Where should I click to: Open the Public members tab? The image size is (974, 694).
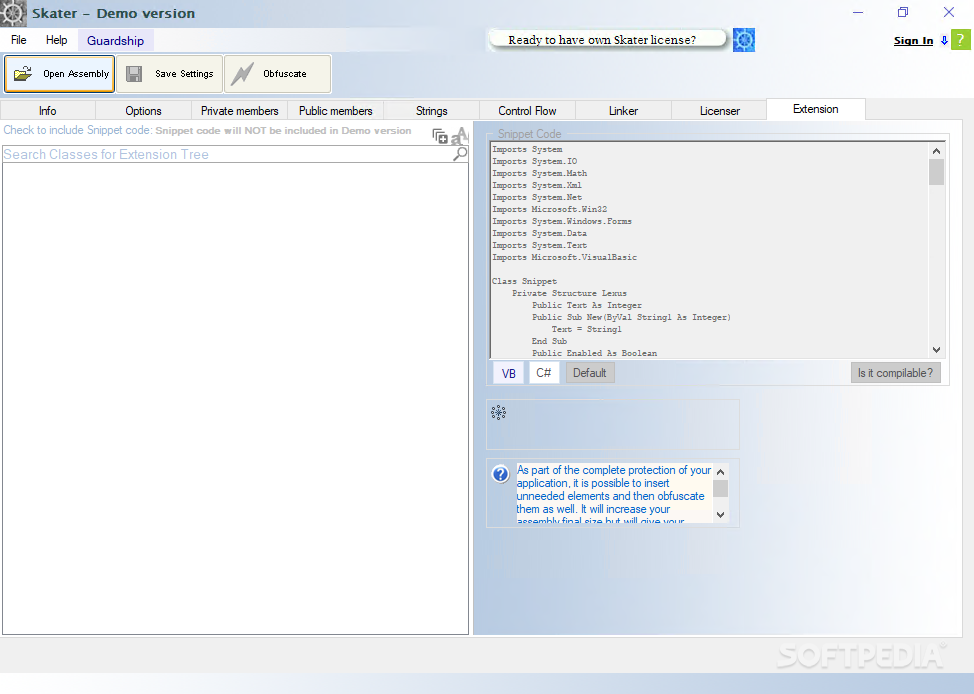tap(335, 111)
